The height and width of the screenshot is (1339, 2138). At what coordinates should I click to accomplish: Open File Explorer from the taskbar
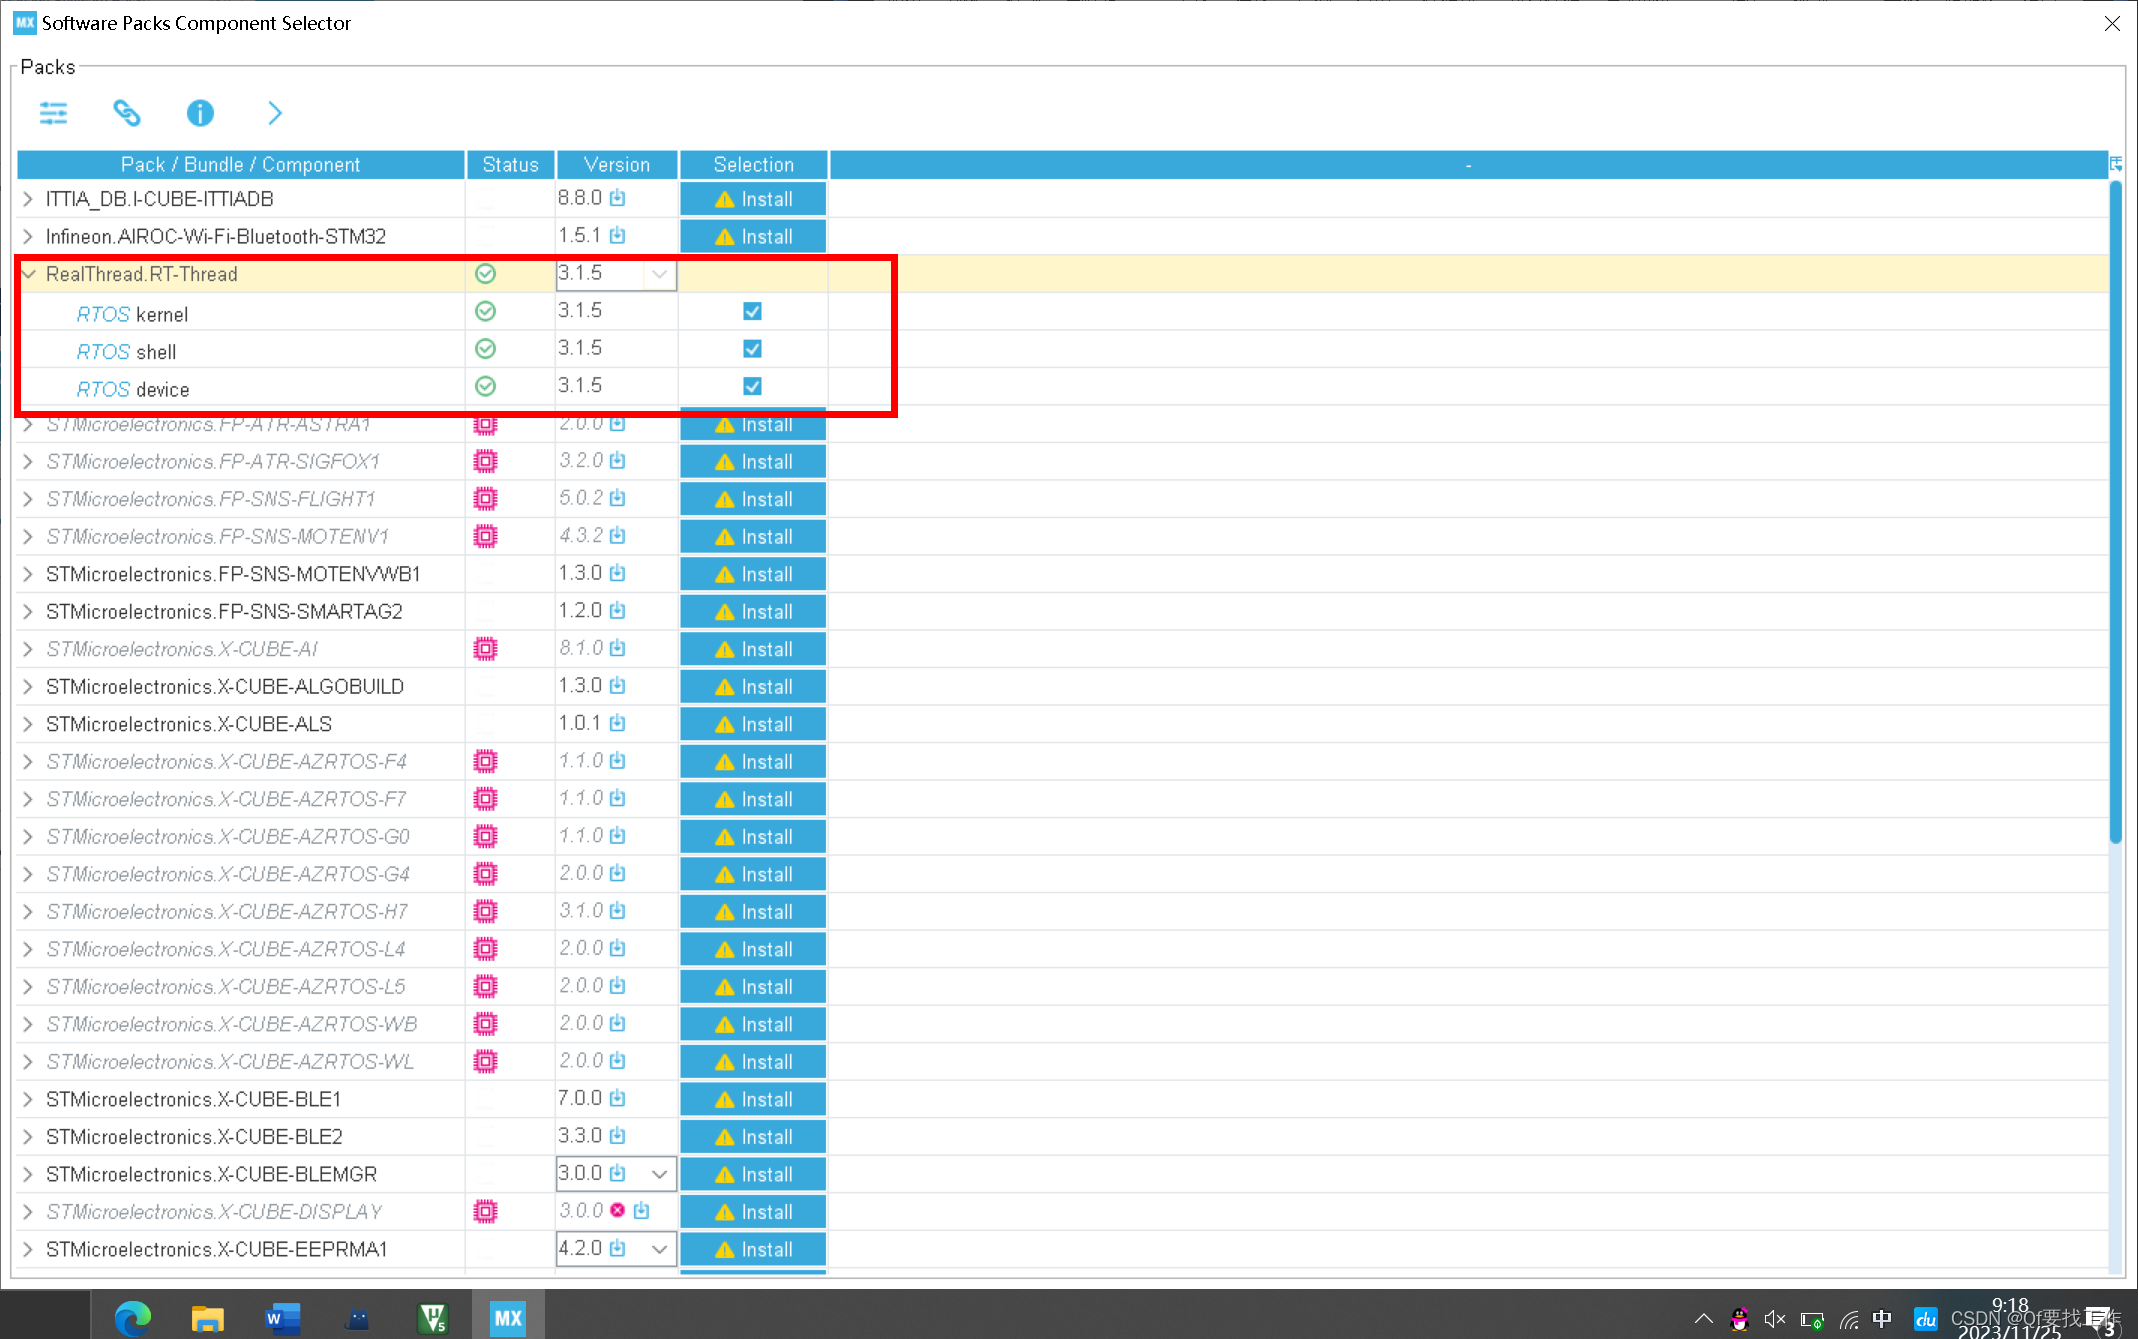coord(207,1318)
